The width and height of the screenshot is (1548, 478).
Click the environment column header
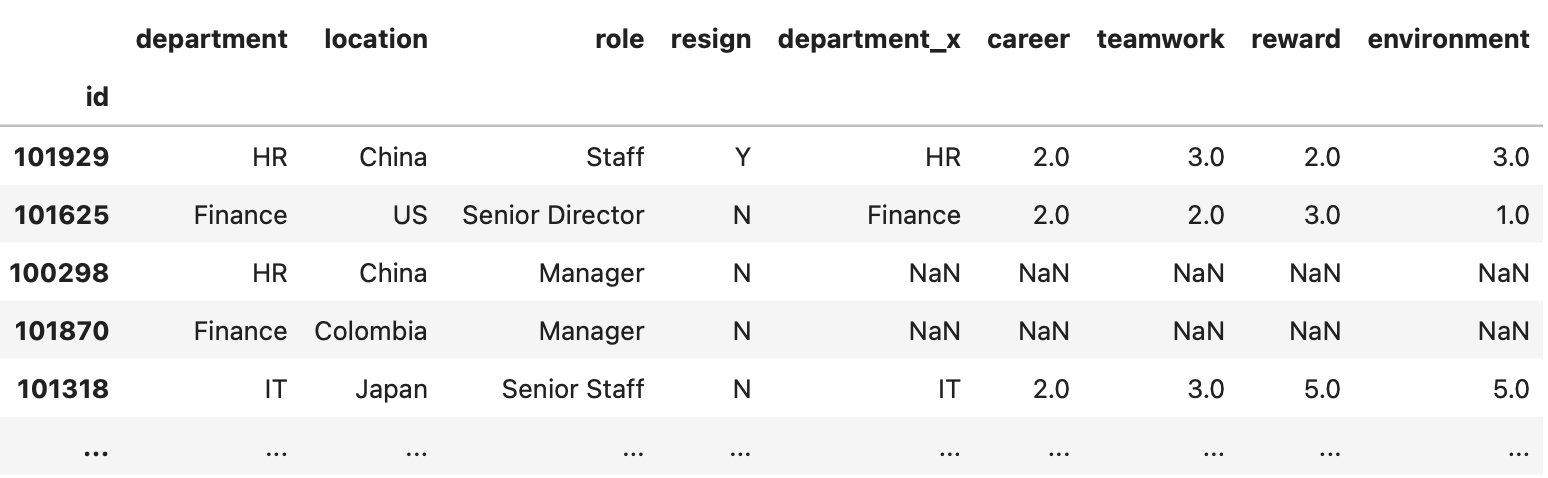1448,39
